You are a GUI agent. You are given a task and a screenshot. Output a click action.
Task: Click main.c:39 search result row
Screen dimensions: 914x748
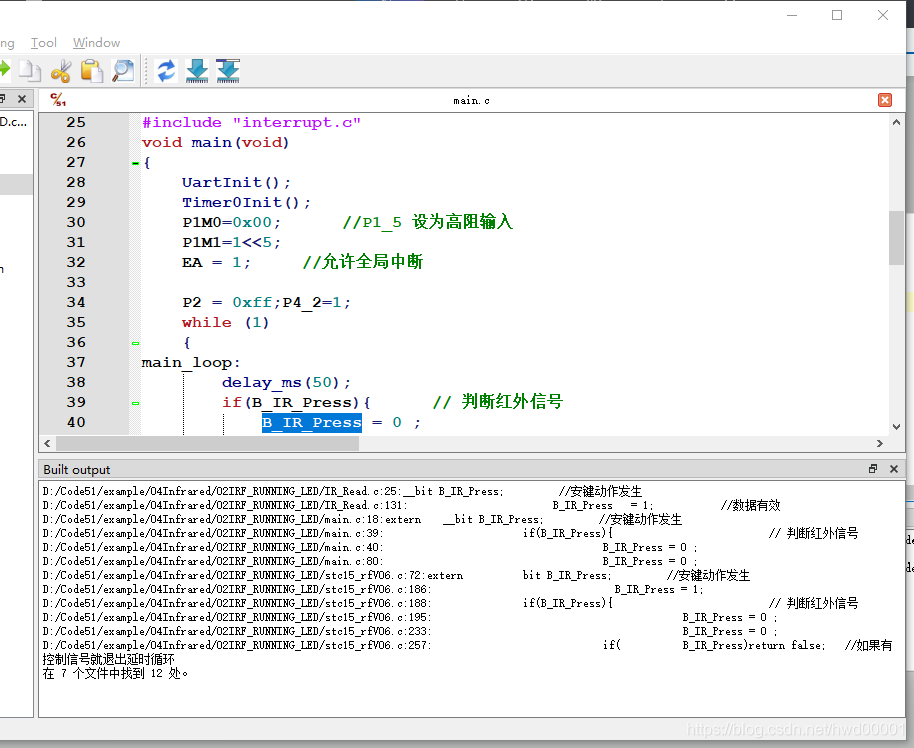pyautogui.click(x=450, y=533)
